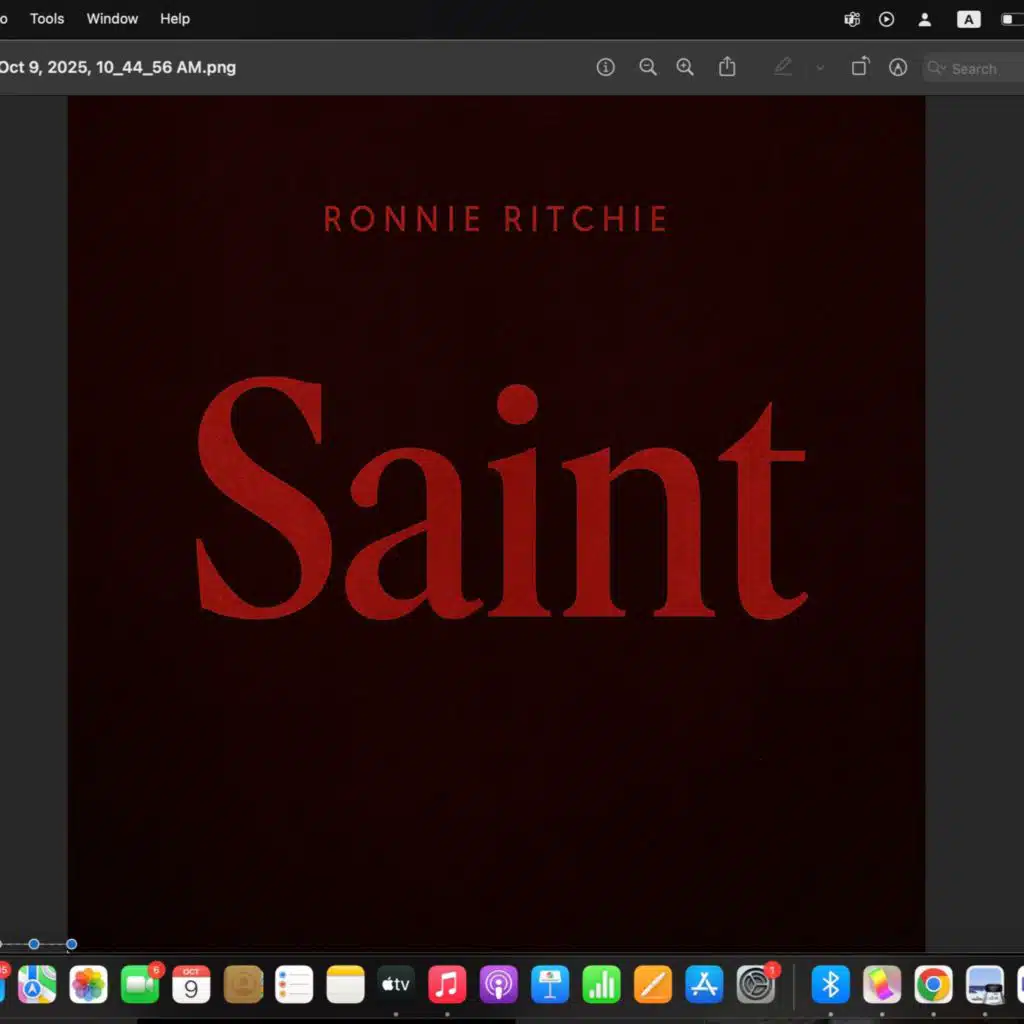
Task: Rotate the image with the Rotate button
Action: [859, 67]
